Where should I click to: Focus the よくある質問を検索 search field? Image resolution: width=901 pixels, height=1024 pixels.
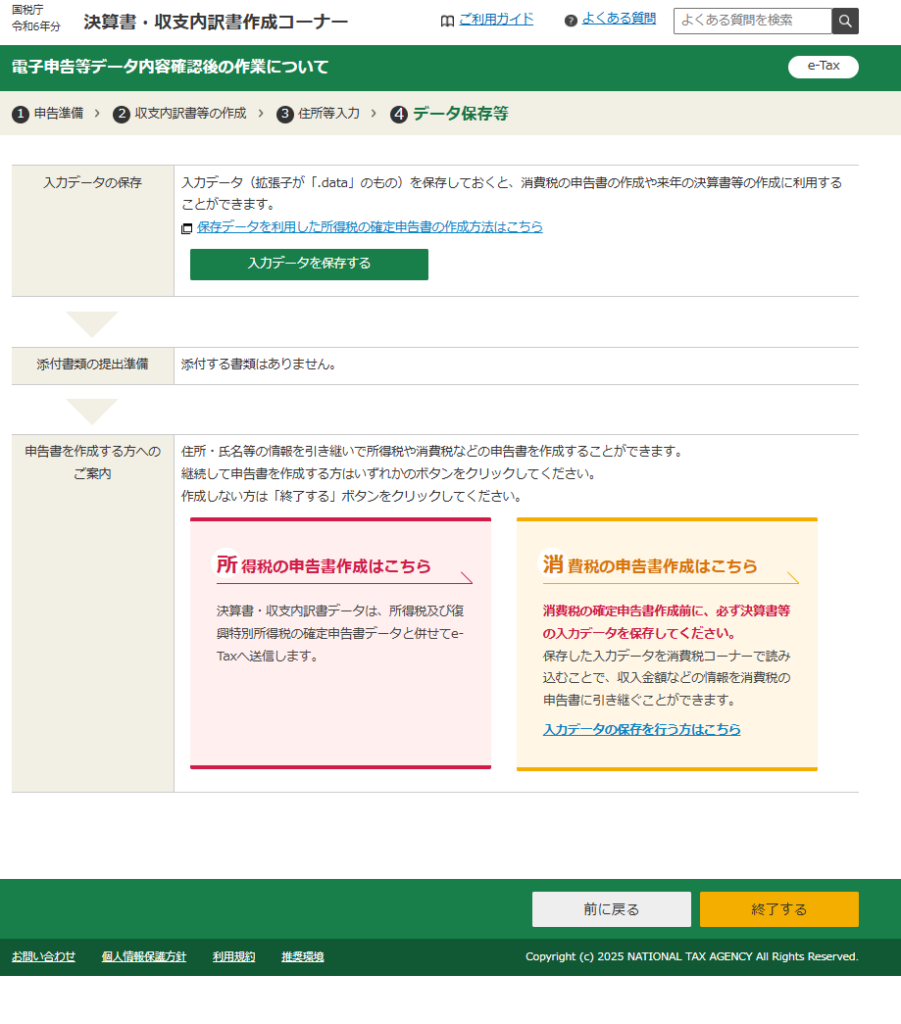[752, 21]
